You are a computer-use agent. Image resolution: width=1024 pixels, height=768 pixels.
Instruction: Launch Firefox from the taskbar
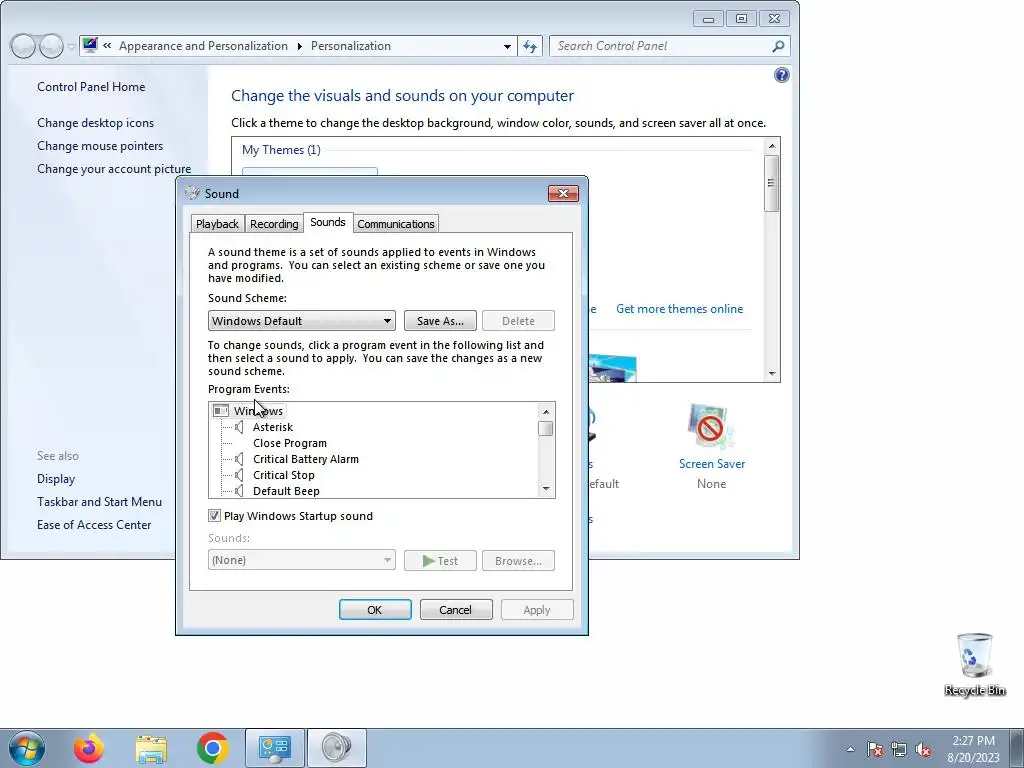[89, 748]
